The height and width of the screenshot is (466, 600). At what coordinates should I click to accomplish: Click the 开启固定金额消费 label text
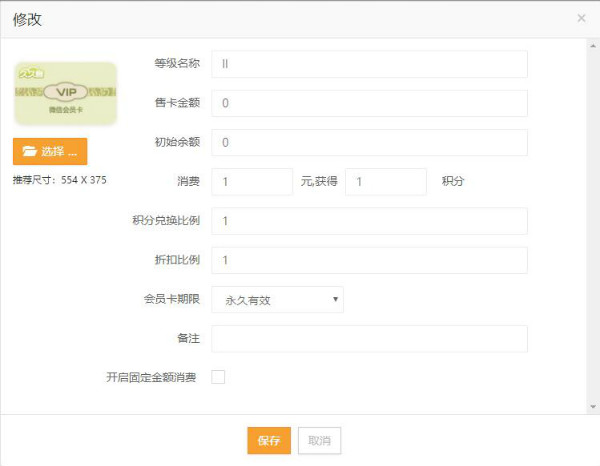(x=151, y=377)
